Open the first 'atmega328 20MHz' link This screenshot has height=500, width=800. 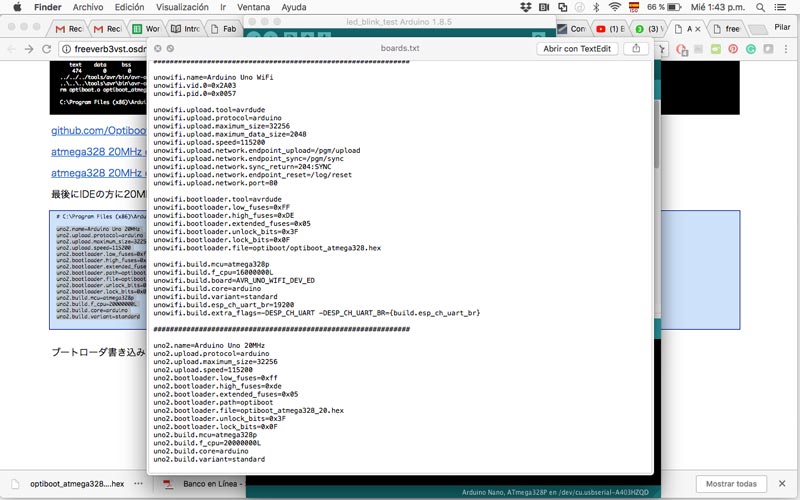(x=98, y=152)
